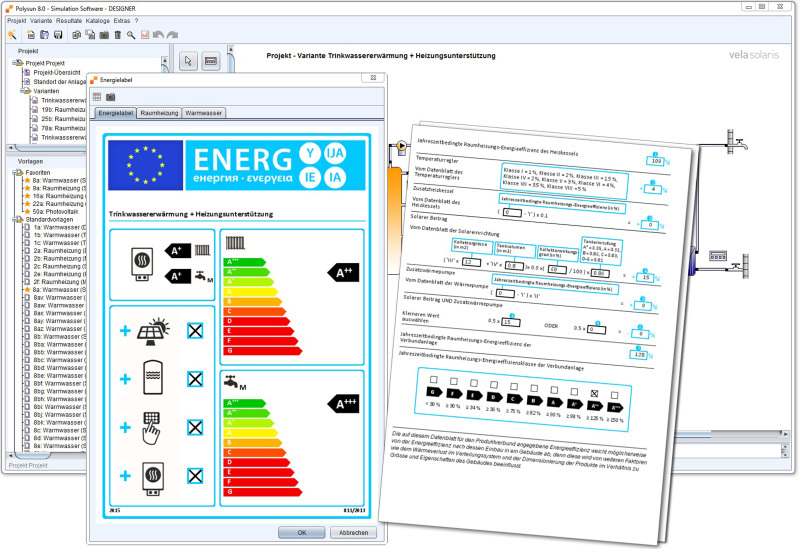Click the Standort der Anlage icon
The image size is (800, 549).
click(x=28, y=82)
